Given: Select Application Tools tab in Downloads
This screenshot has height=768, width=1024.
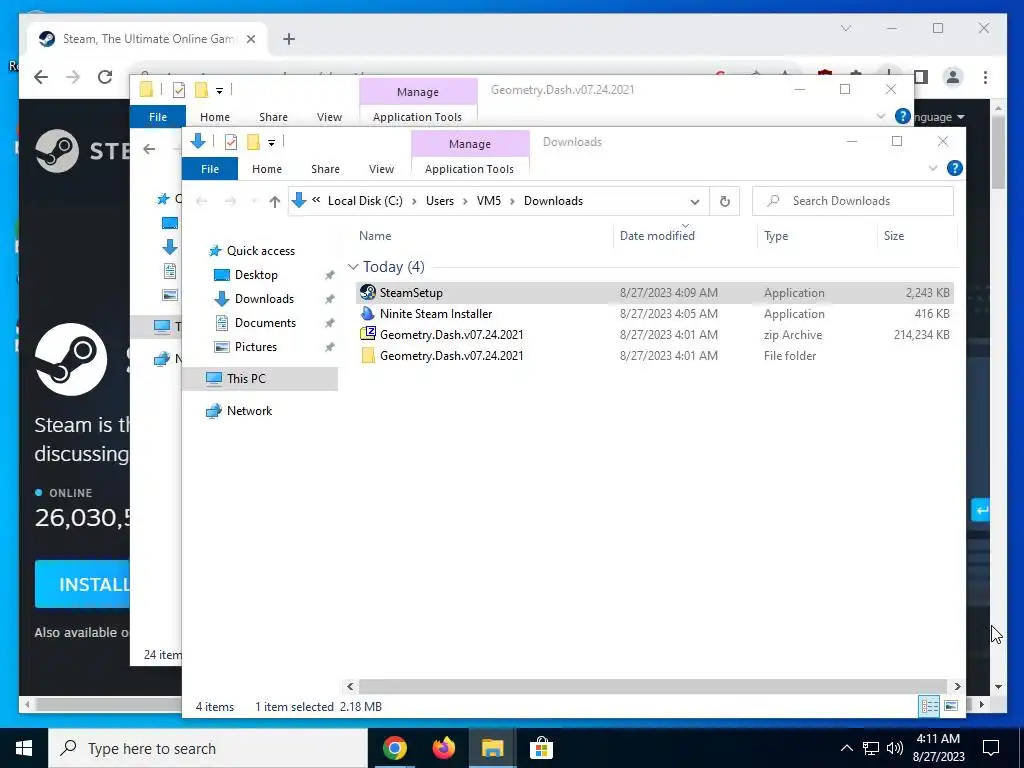Looking at the screenshot, I should click(x=470, y=168).
